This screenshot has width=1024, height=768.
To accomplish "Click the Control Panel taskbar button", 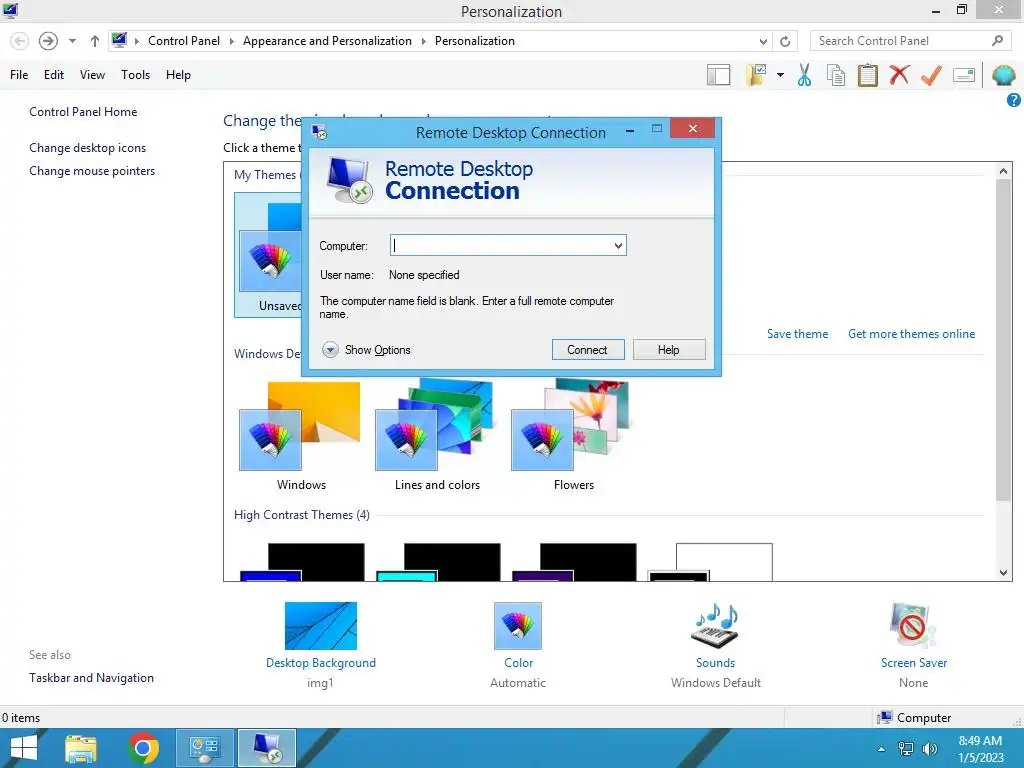I will 204,748.
